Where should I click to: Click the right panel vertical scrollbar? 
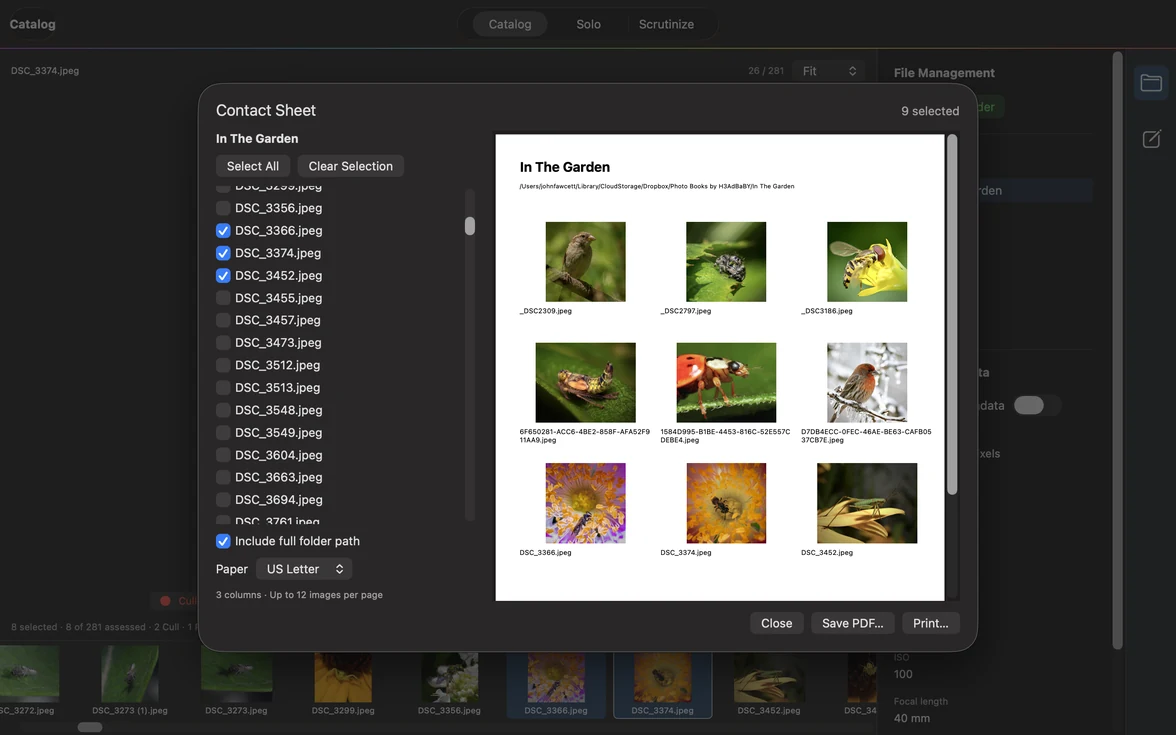click(1117, 350)
